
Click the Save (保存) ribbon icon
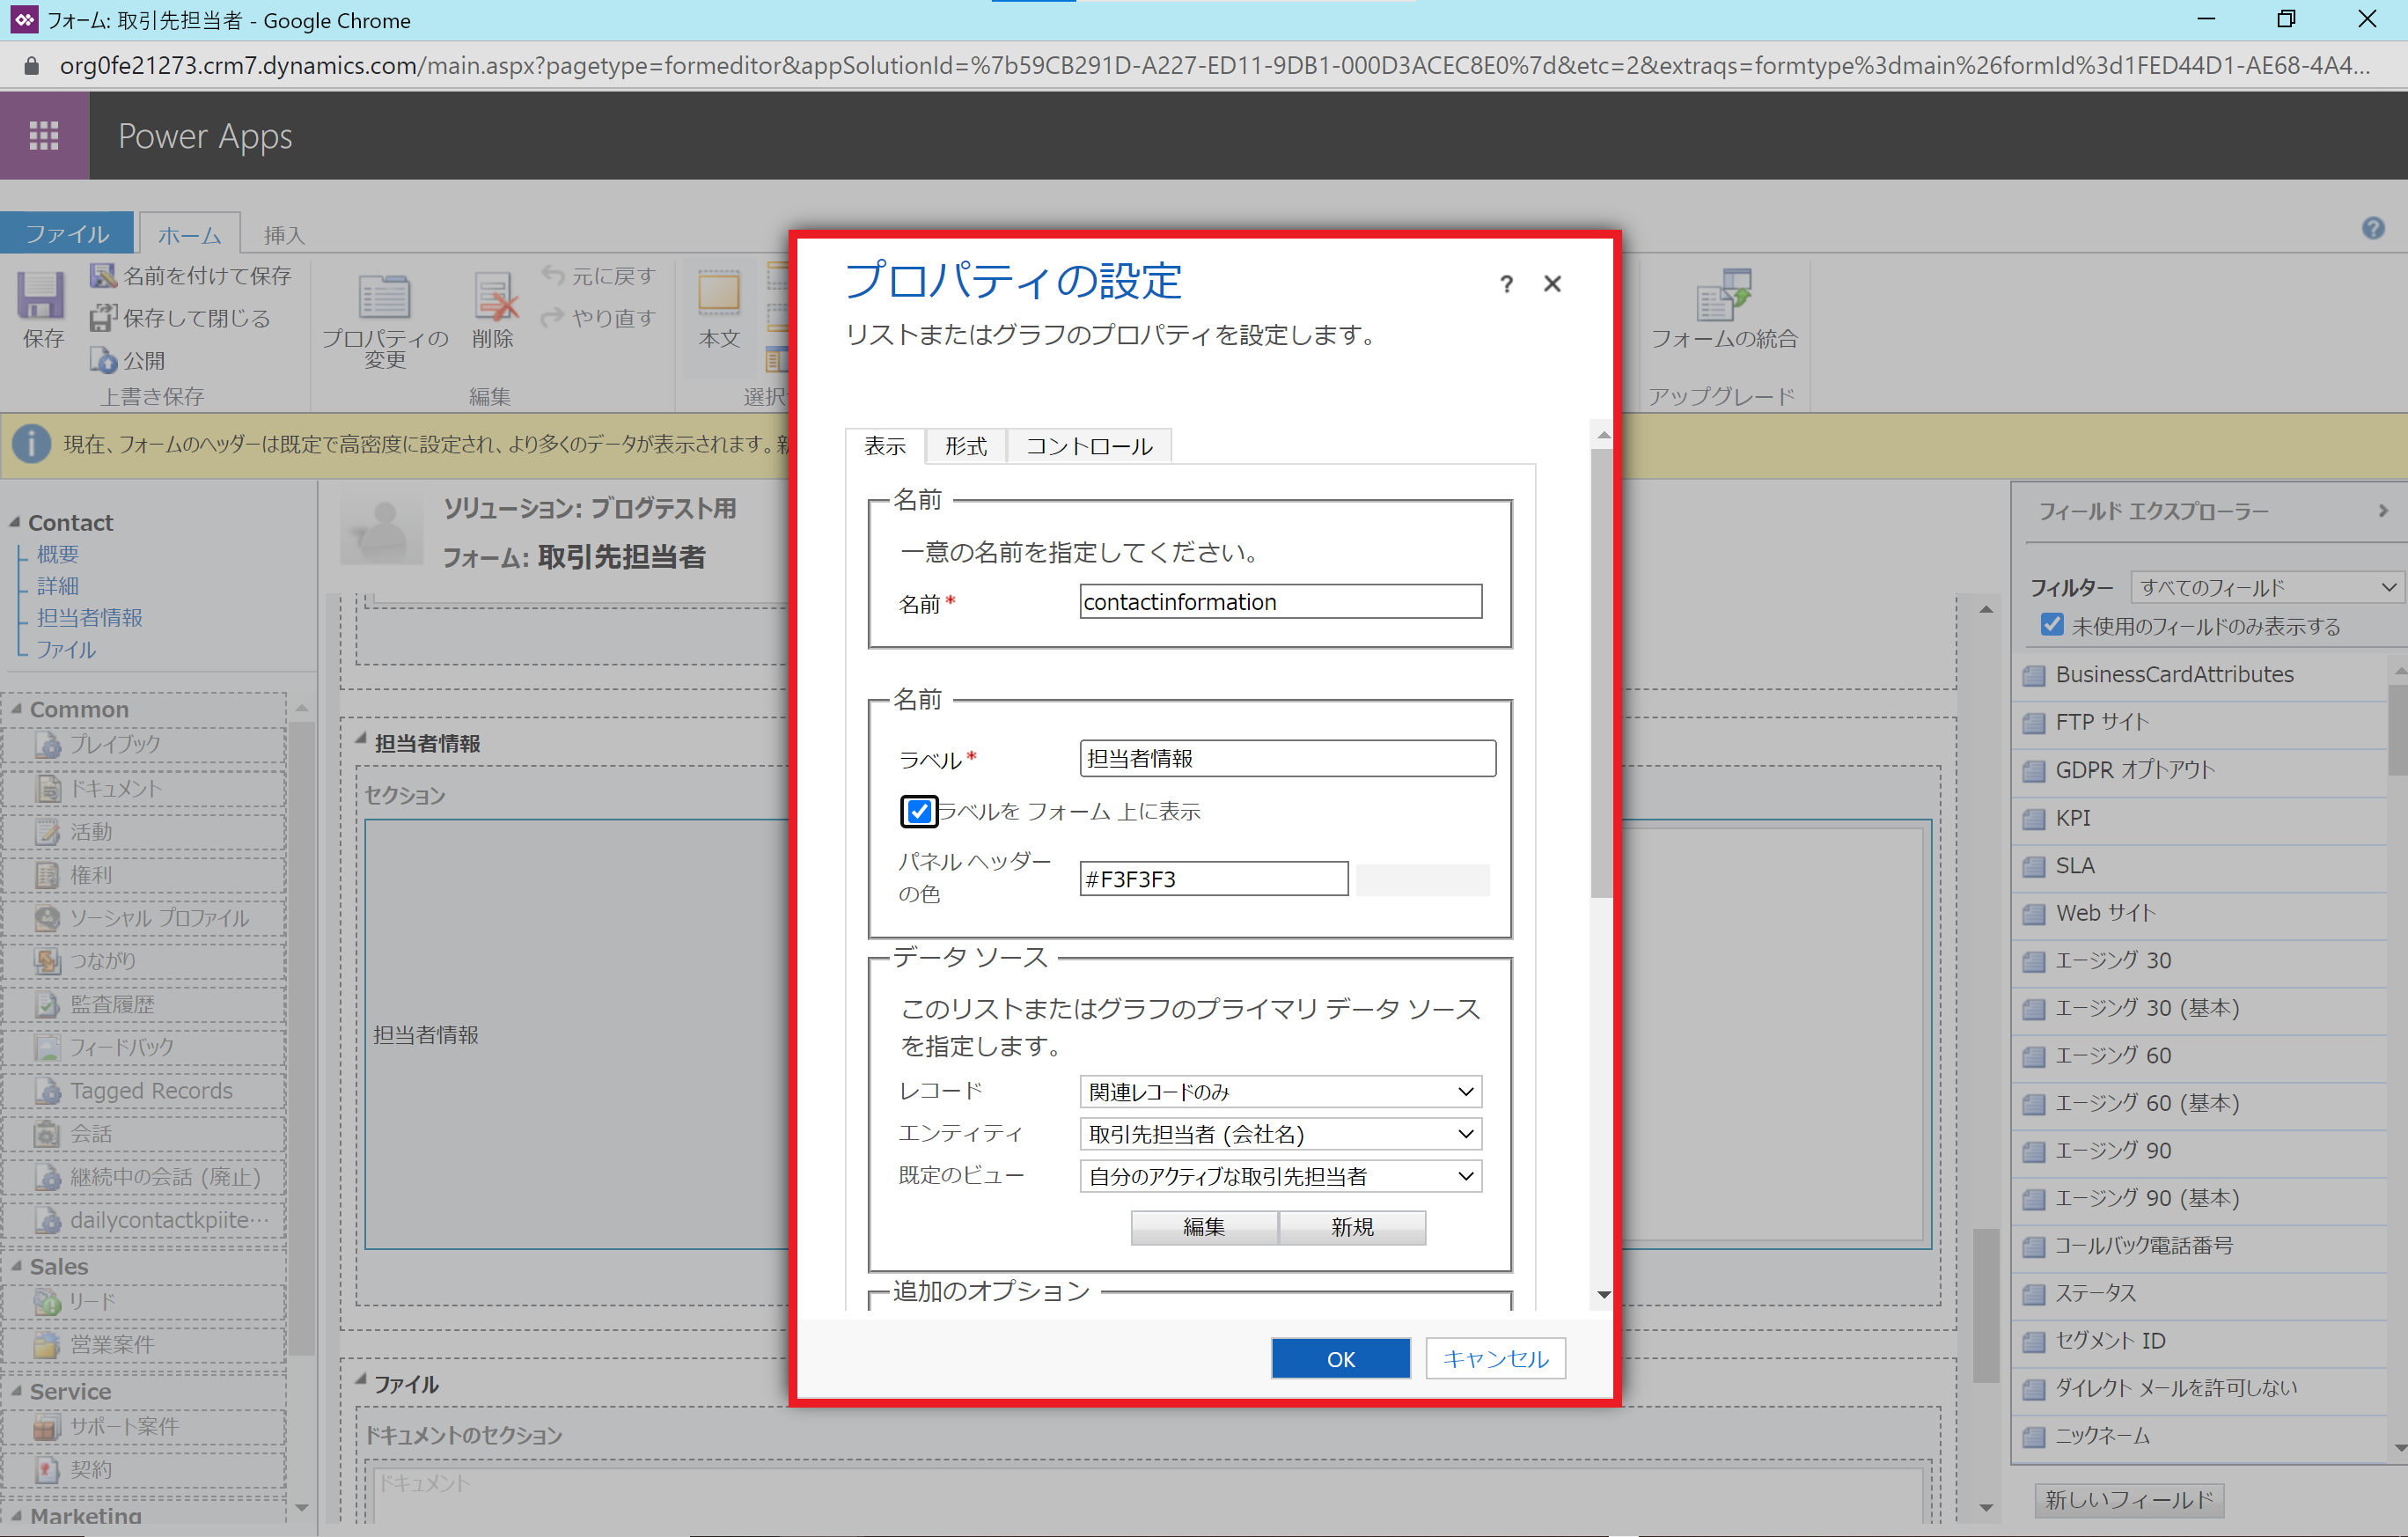pyautogui.click(x=41, y=297)
